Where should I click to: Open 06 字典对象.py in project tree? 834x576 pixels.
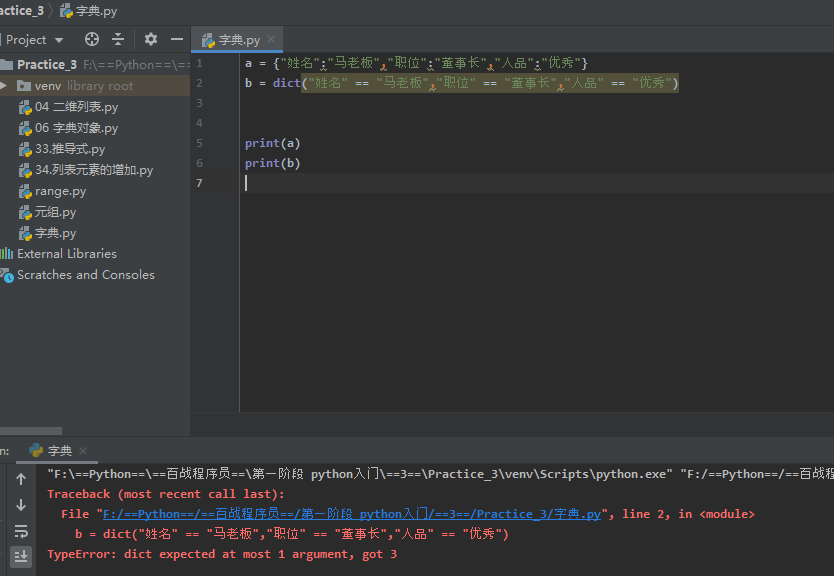point(76,128)
